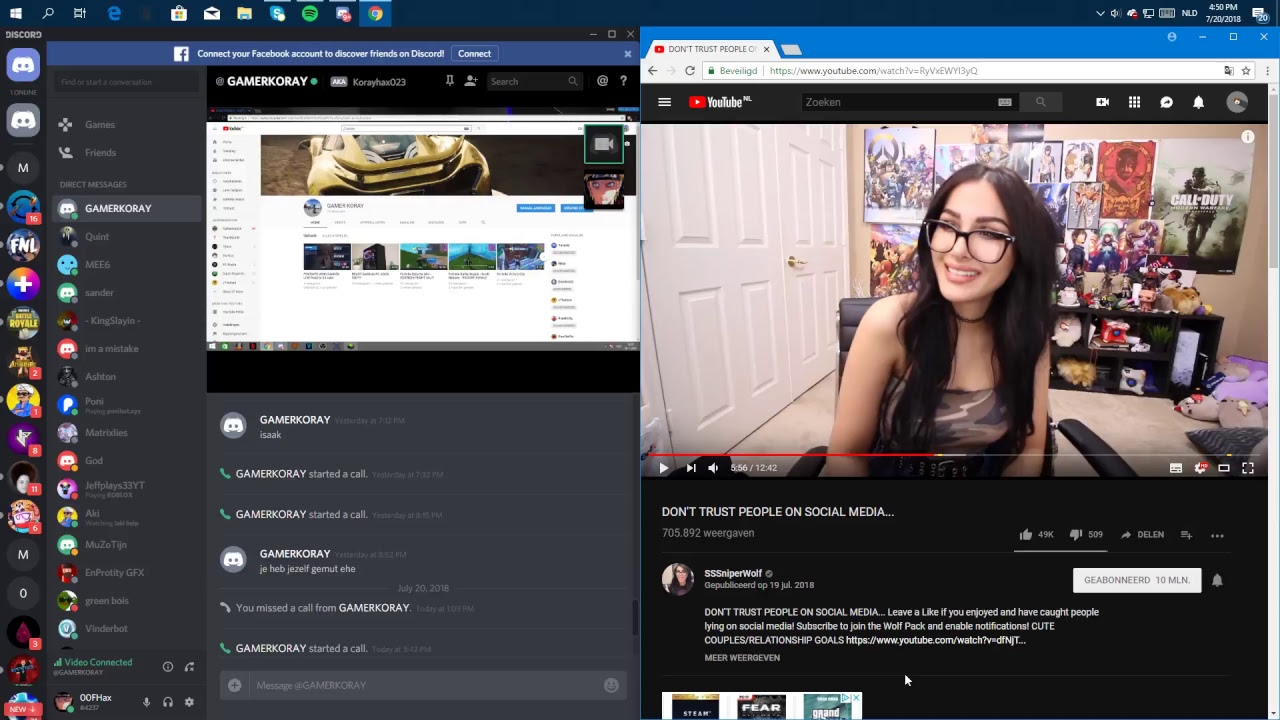The height and width of the screenshot is (720, 1280).
Task: Open the Discord home button
Action: 23,67
